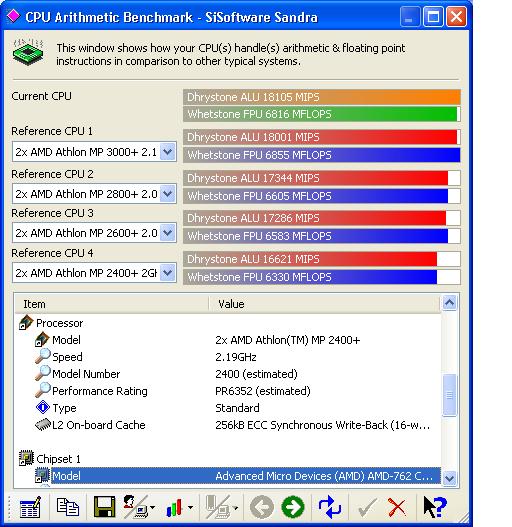Click the Whetstone FPU 6855 MFLOPS bar
512x527 pixels.
[322, 155]
